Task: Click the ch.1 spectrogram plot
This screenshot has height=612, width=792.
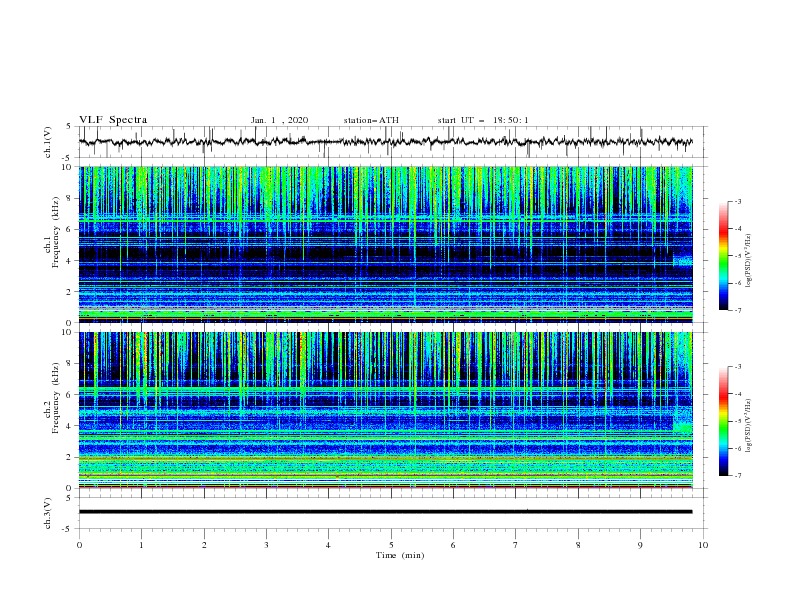Action: coord(386,244)
